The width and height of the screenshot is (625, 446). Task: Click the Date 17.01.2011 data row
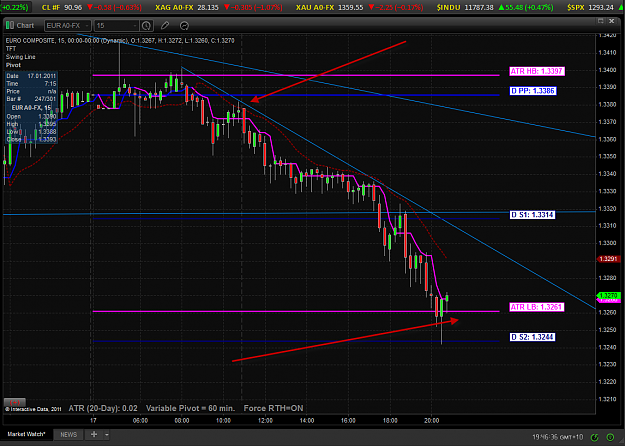pyautogui.click(x=31, y=76)
